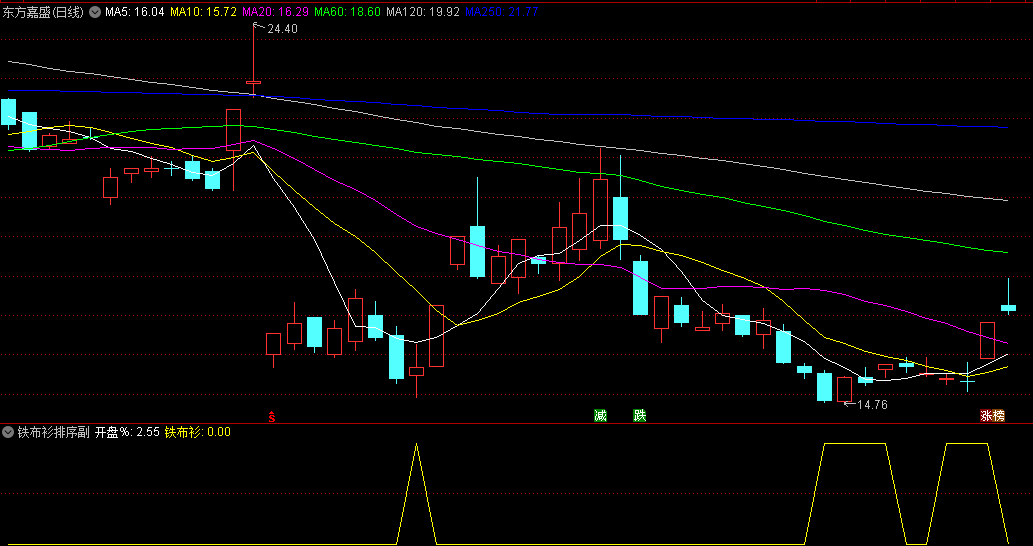1033x546 pixels.
Task: Select the MA60: 18.60 label
Action: tap(347, 12)
